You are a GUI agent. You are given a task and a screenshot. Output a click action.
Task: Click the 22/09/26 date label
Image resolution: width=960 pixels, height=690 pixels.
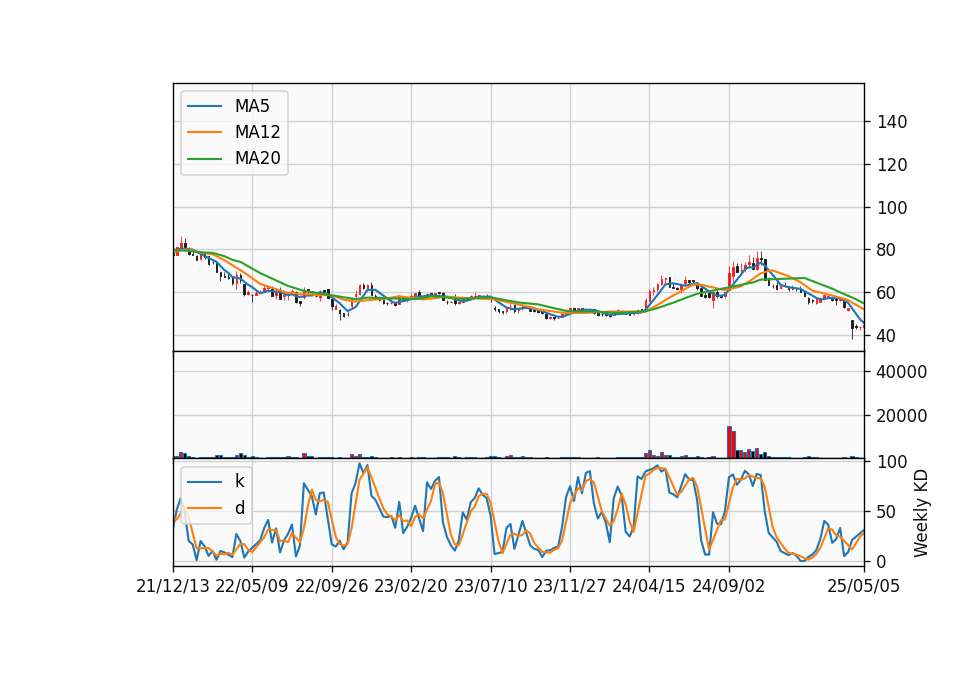coord(332,587)
